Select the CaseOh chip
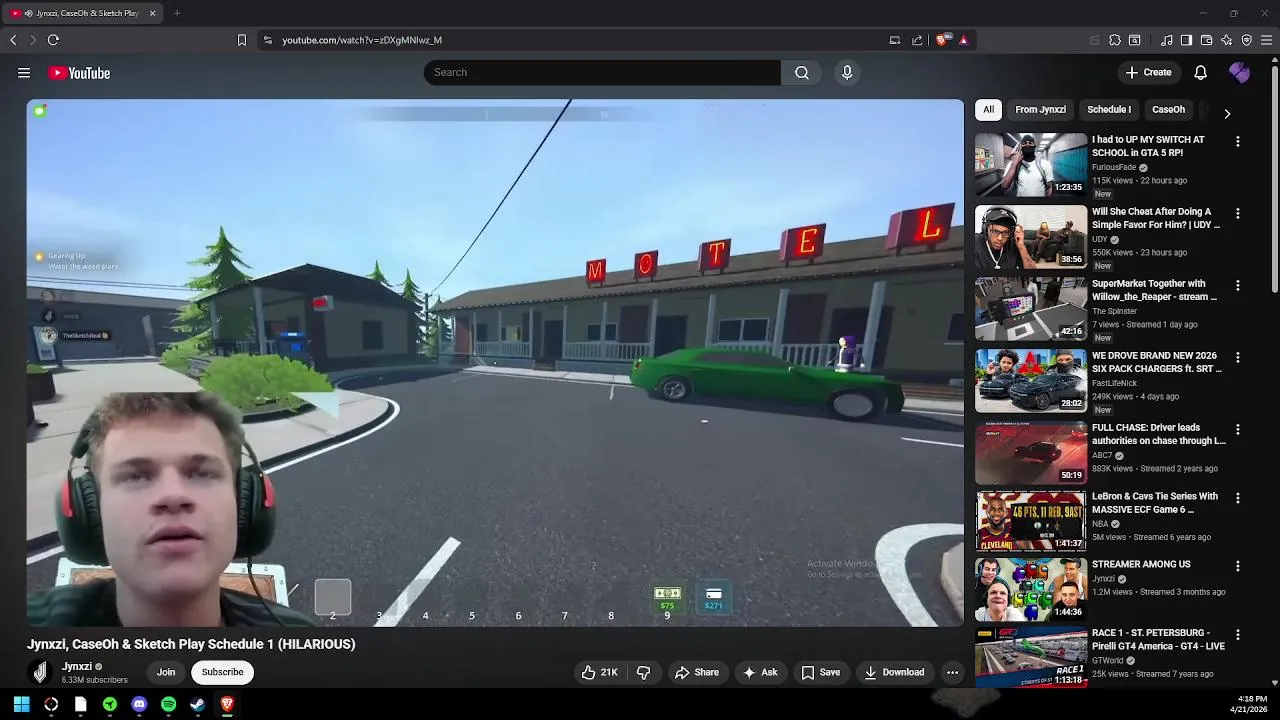Viewport: 1280px width, 720px height. [1168, 110]
